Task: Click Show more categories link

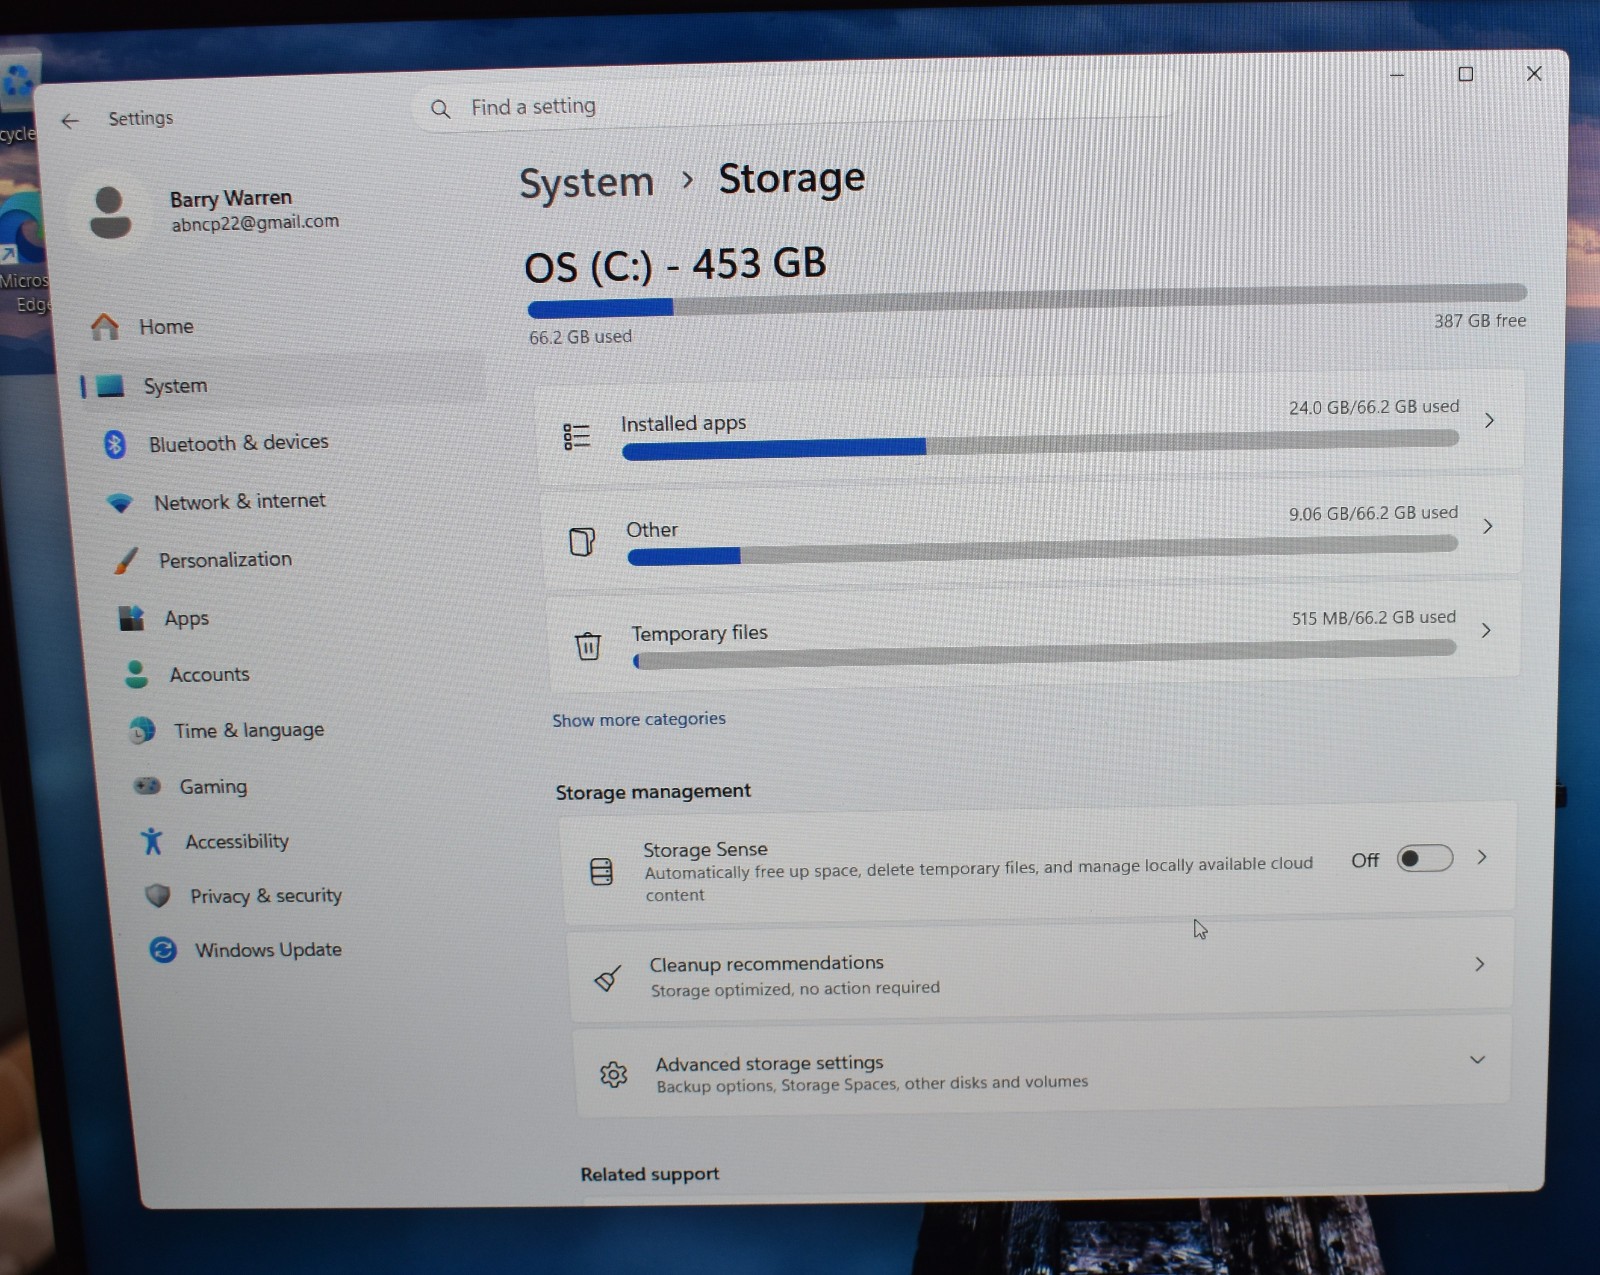Action: tap(639, 720)
